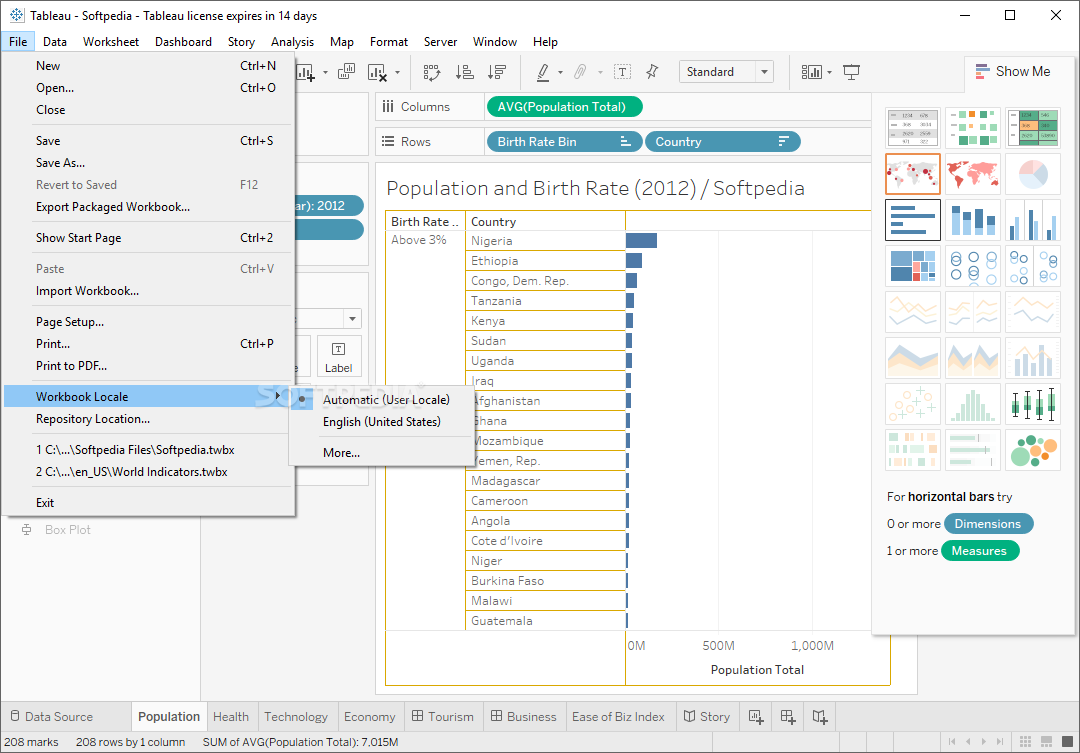The height and width of the screenshot is (753, 1080).
Task: Open Repository Location... menu item
Action: [x=149, y=419]
